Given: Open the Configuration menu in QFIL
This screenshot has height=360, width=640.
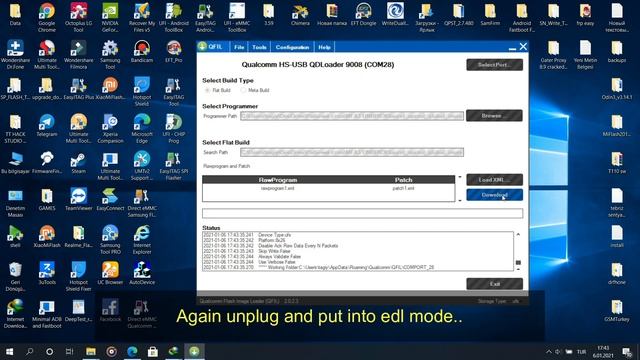Looking at the screenshot, I should tap(292, 47).
